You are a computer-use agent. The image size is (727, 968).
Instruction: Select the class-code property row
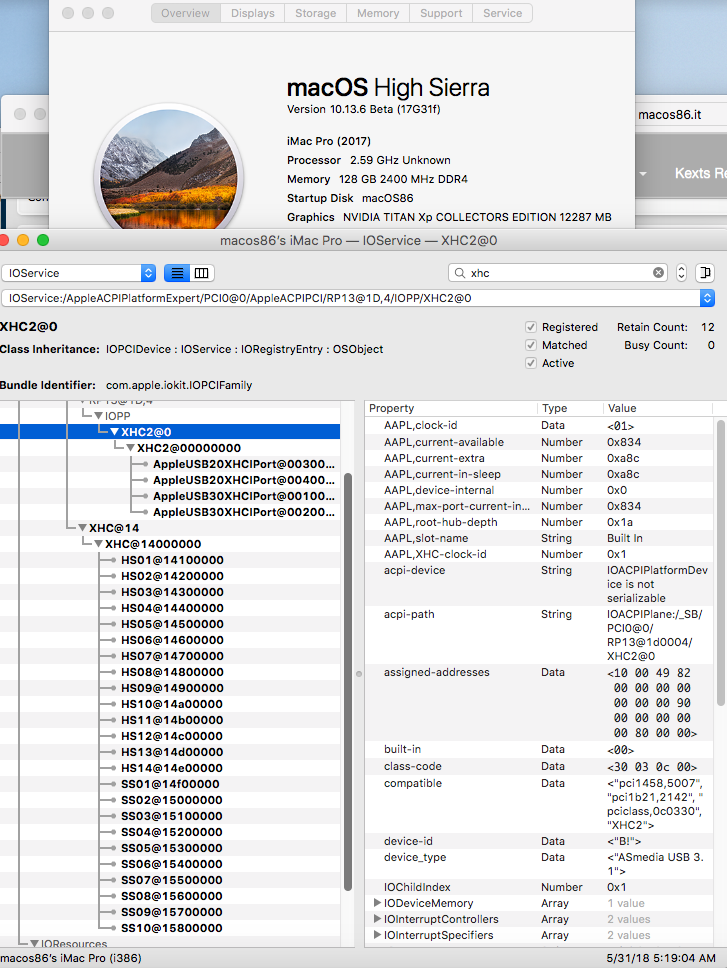pos(539,766)
